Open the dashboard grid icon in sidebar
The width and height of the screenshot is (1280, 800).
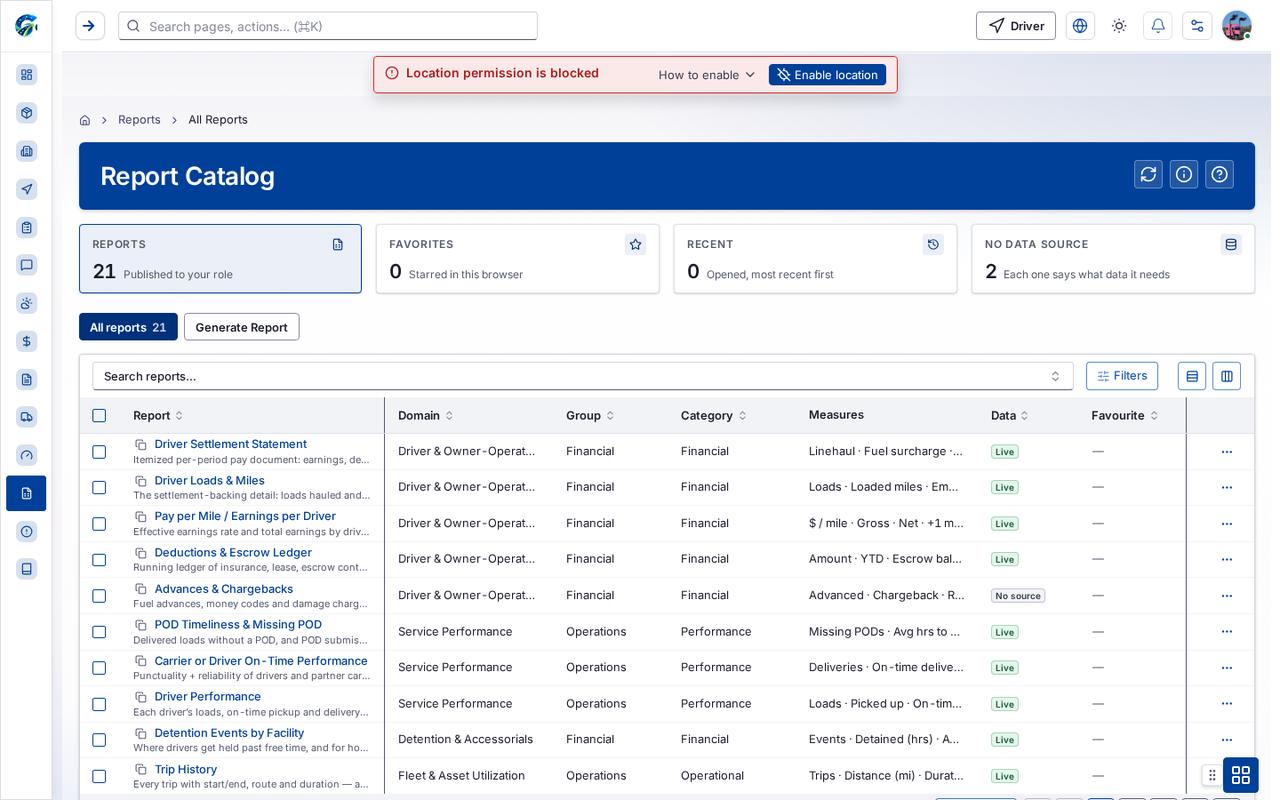(27, 75)
